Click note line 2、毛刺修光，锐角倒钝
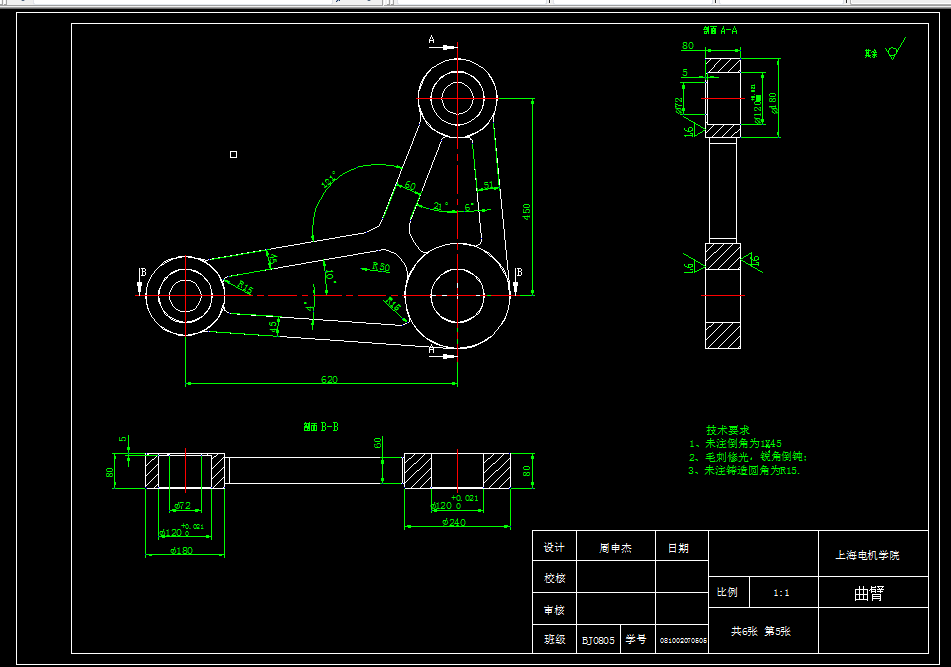Screen dimensions: 951x667 coord(748,457)
